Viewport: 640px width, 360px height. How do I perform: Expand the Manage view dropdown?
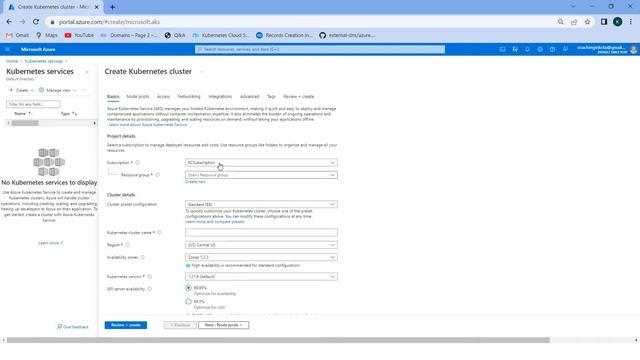pos(58,90)
